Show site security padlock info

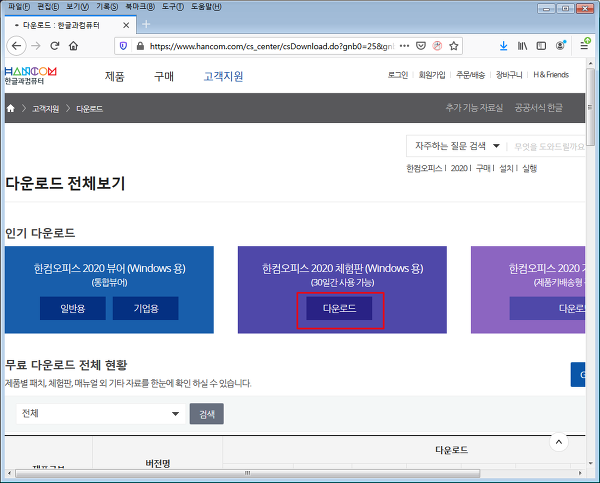pyautogui.click(x=140, y=46)
